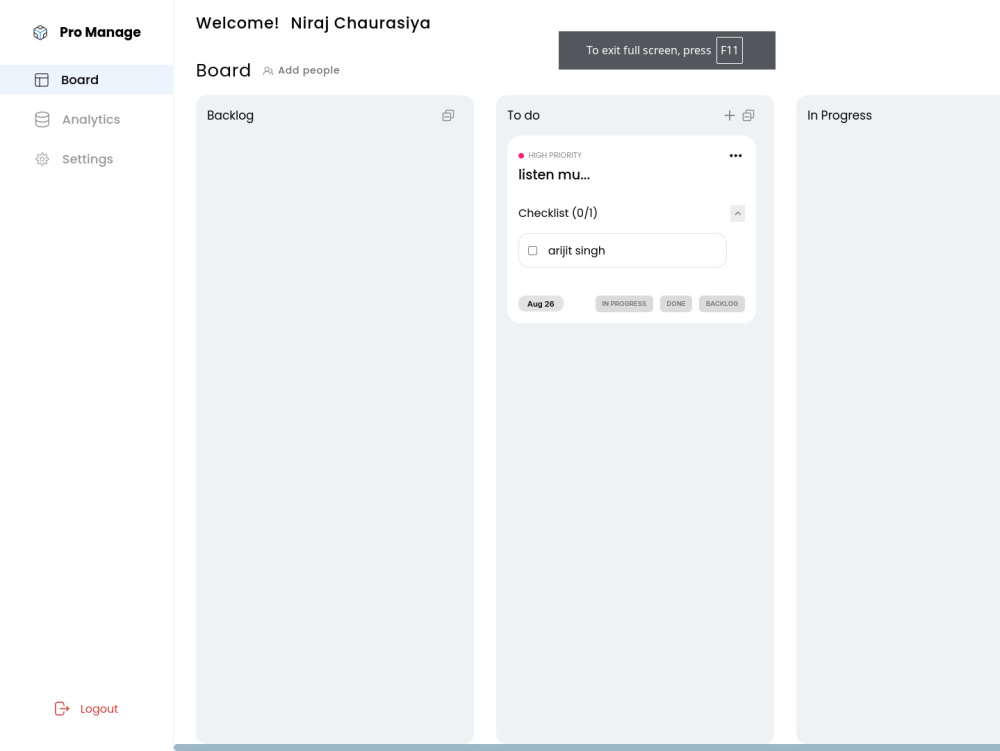
Task: Click the Board layout icon in sidebar
Action: [41, 80]
